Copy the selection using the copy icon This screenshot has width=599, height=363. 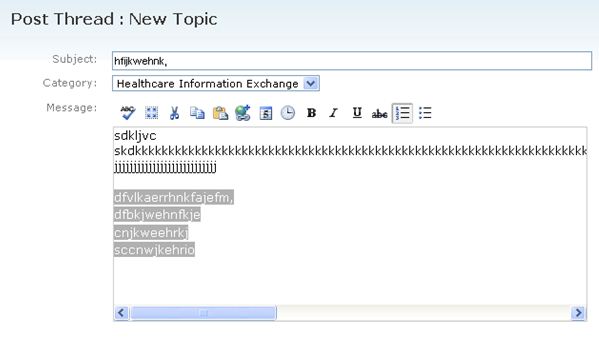197,113
